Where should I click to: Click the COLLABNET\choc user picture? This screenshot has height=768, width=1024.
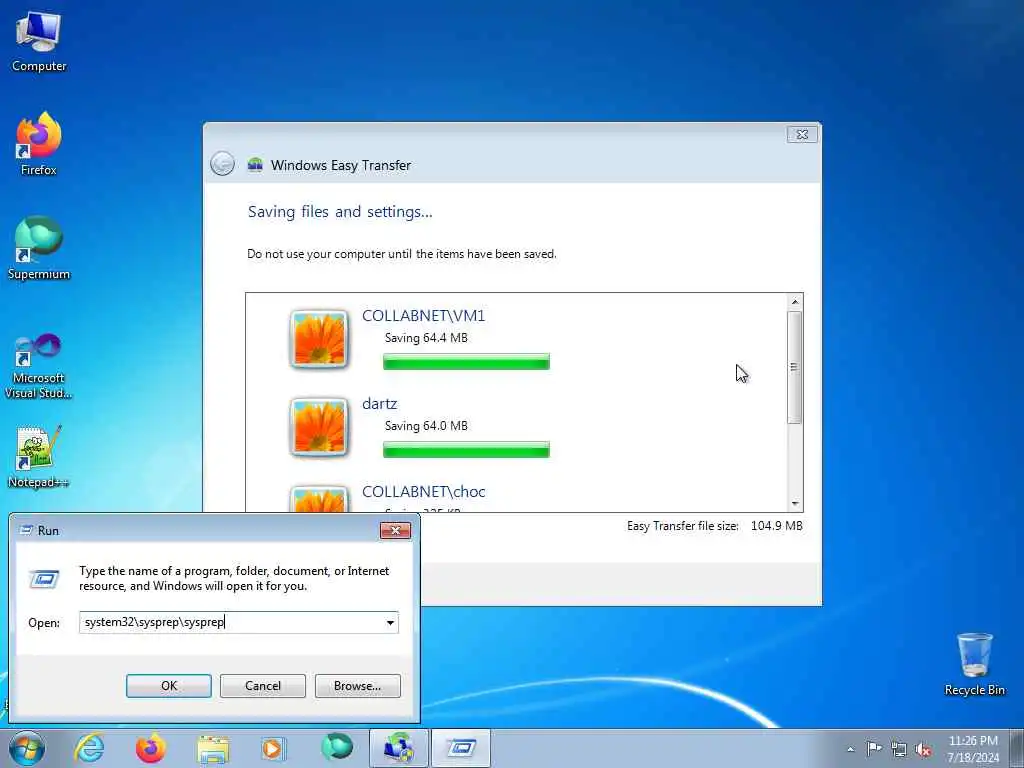[319, 499]
